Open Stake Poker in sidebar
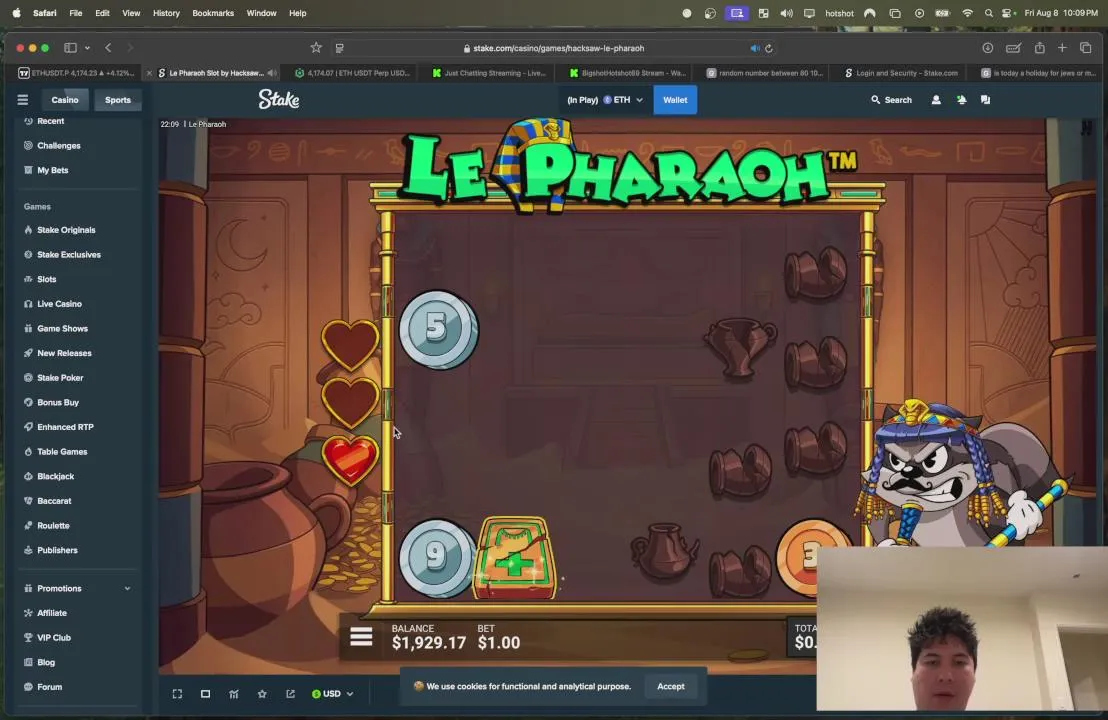The image size is (1108, 720). tap(60, 378)
